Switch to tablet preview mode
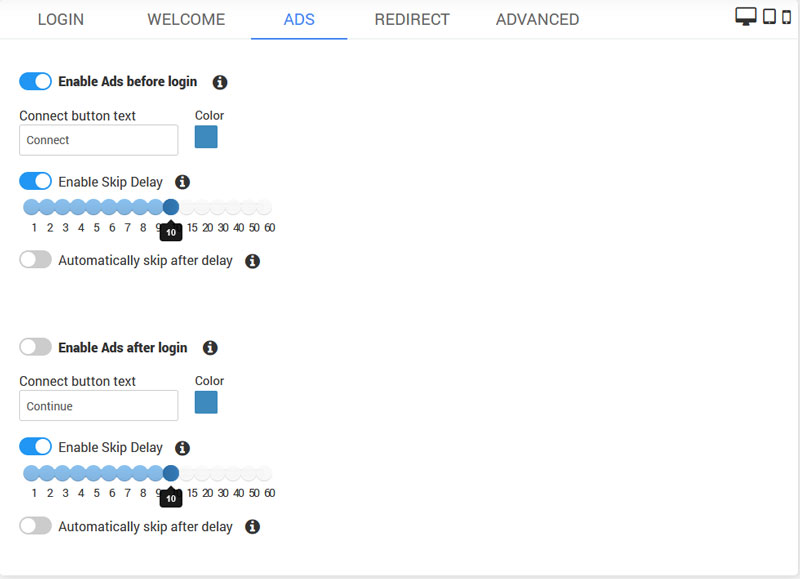The width and height of the screenshot is (800, 579). pyautogui.click(x=769, y=17)
